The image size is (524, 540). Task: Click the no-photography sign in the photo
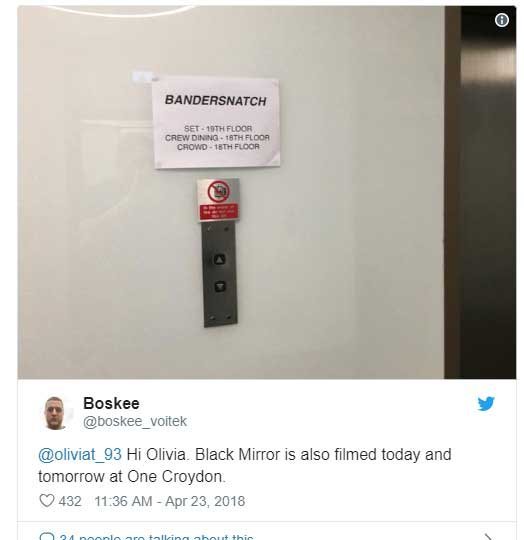click(218, 191)
